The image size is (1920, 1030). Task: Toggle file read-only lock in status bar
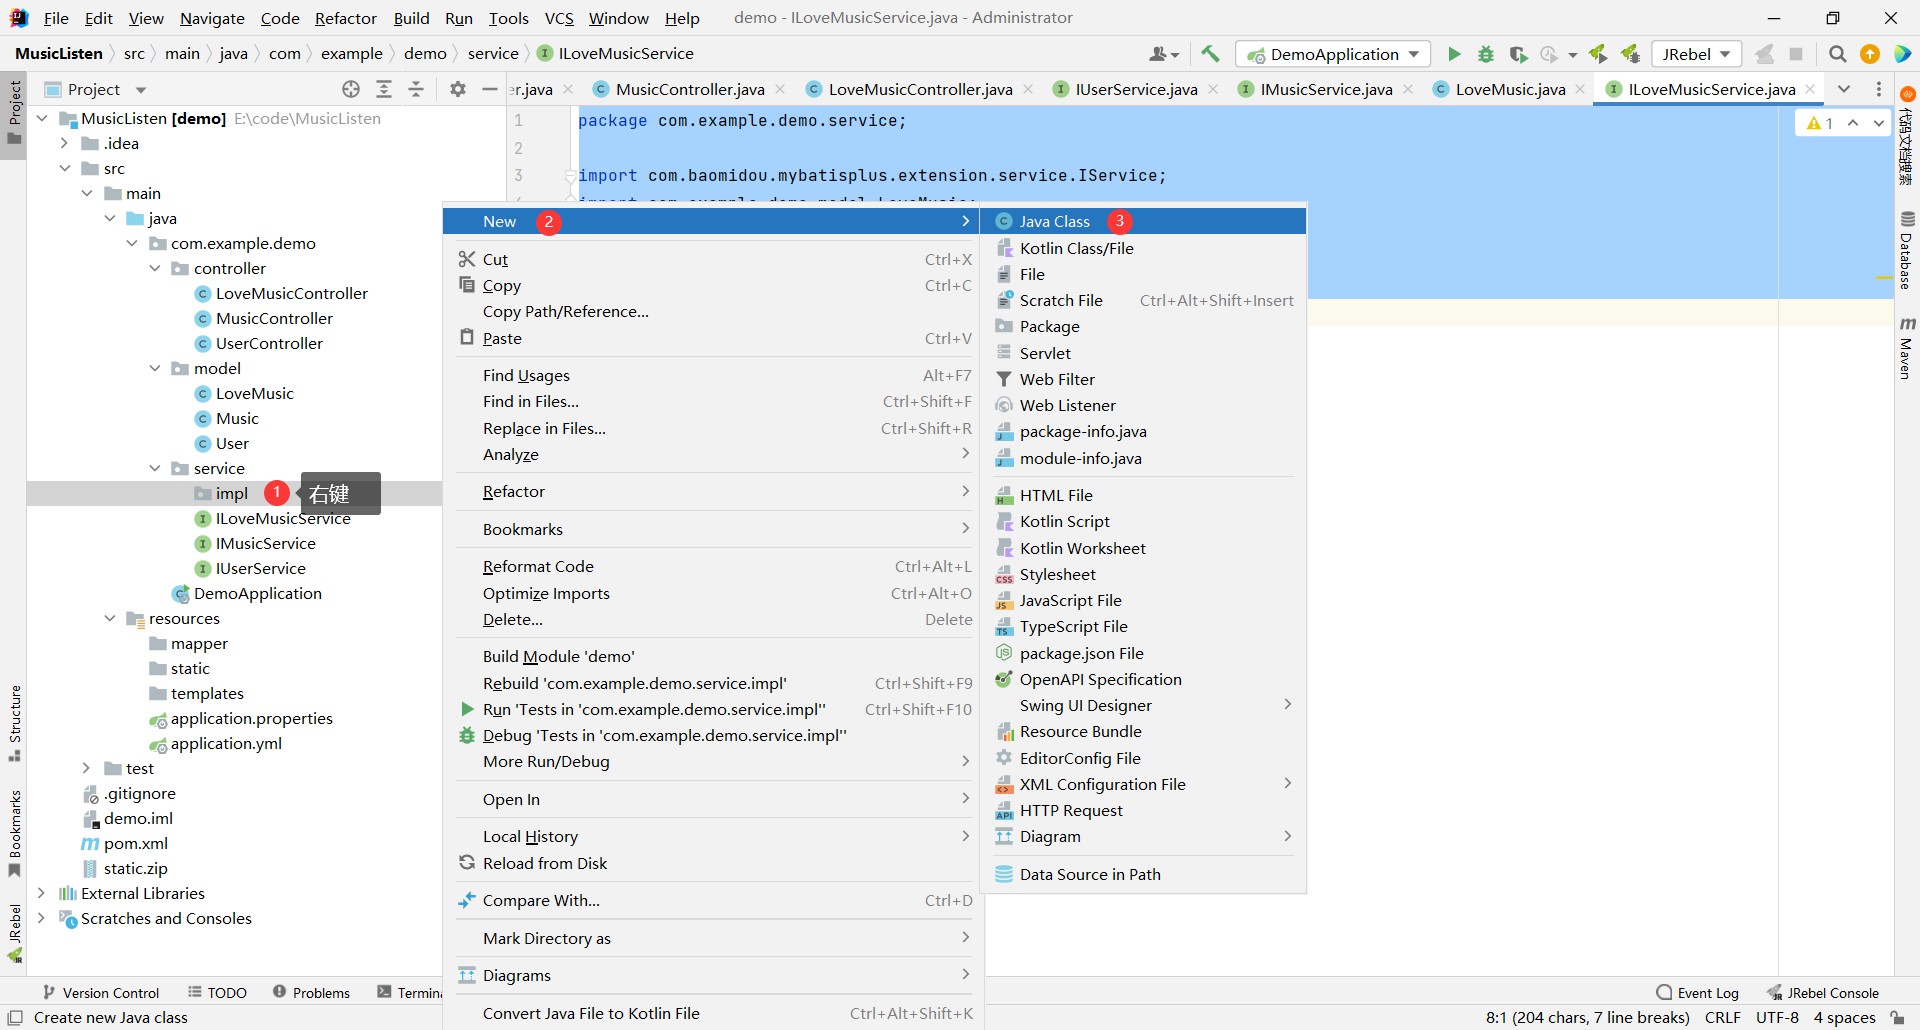pyautogui.click(x=1897, y=1017)
